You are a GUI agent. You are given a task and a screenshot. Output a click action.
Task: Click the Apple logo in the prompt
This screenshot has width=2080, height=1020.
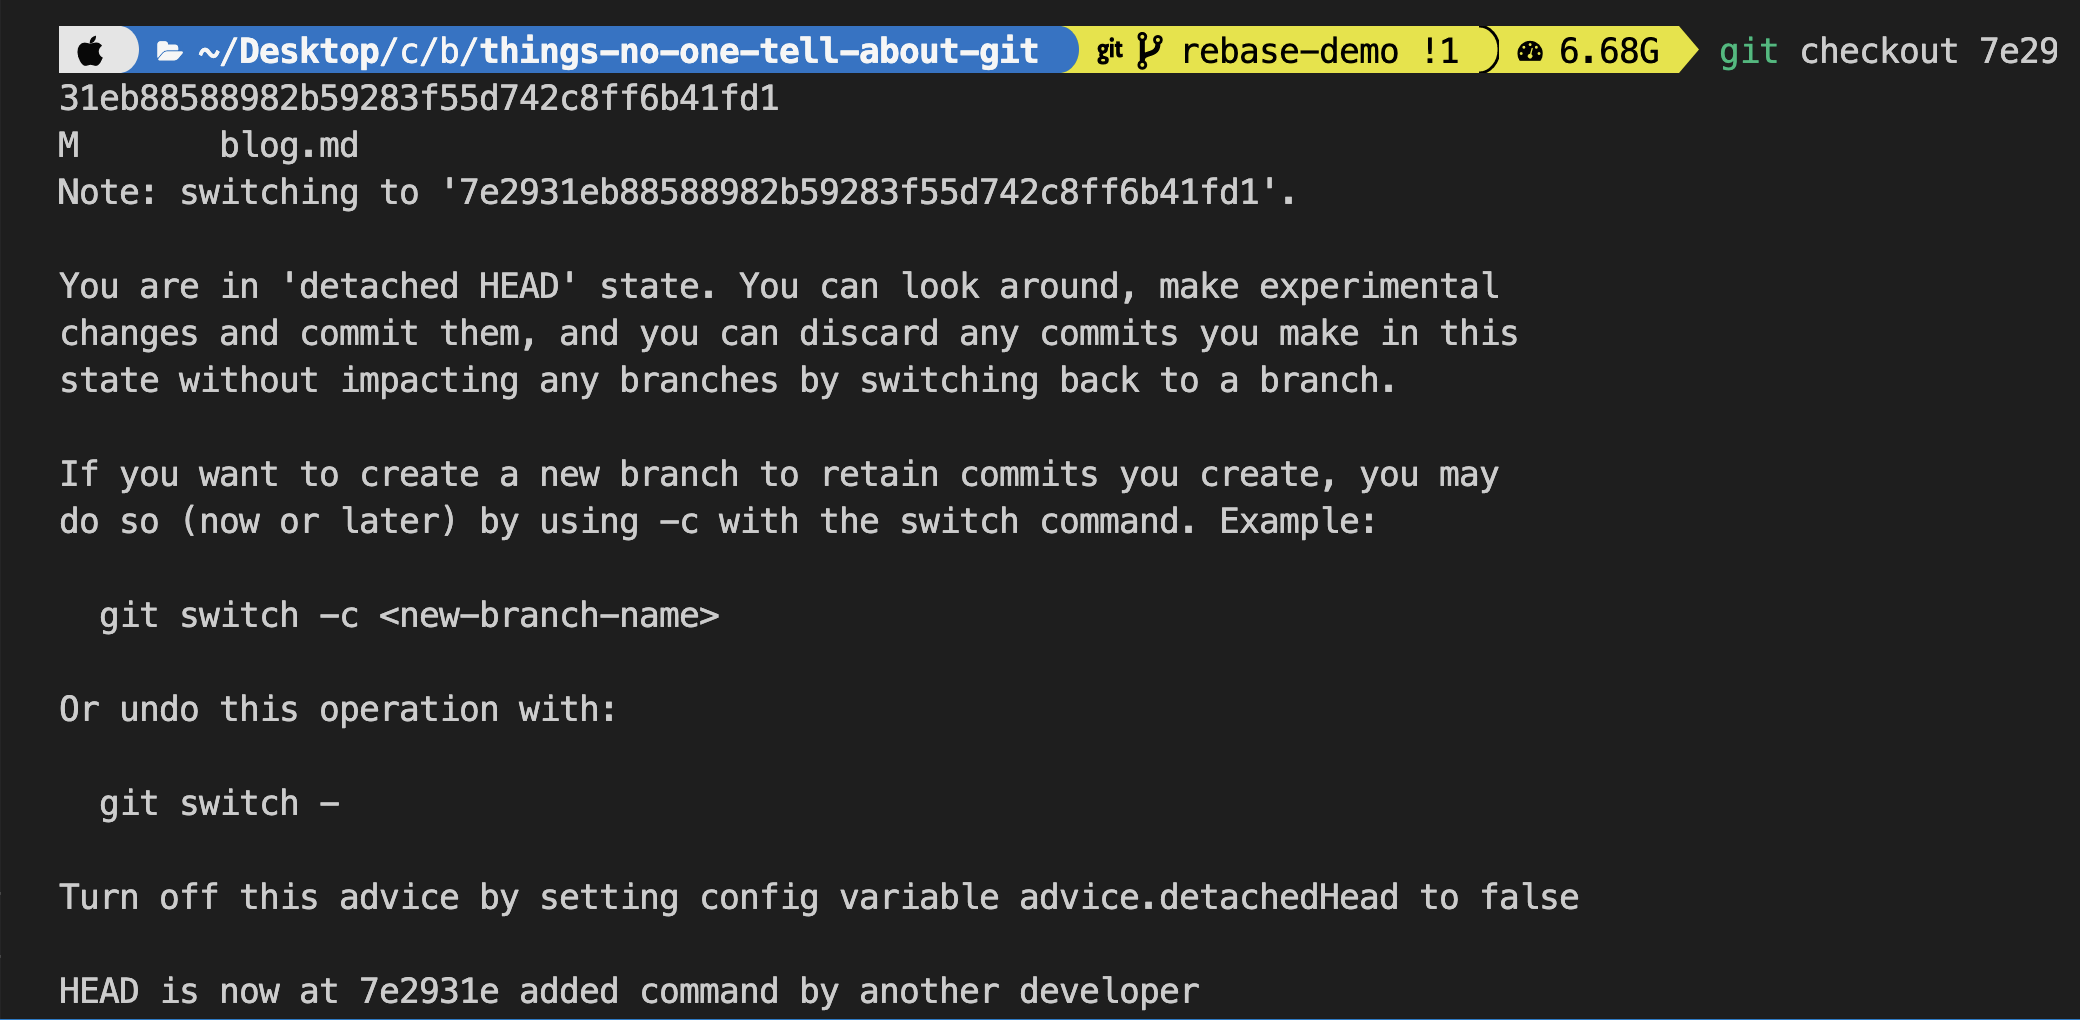tap(90, 51)
